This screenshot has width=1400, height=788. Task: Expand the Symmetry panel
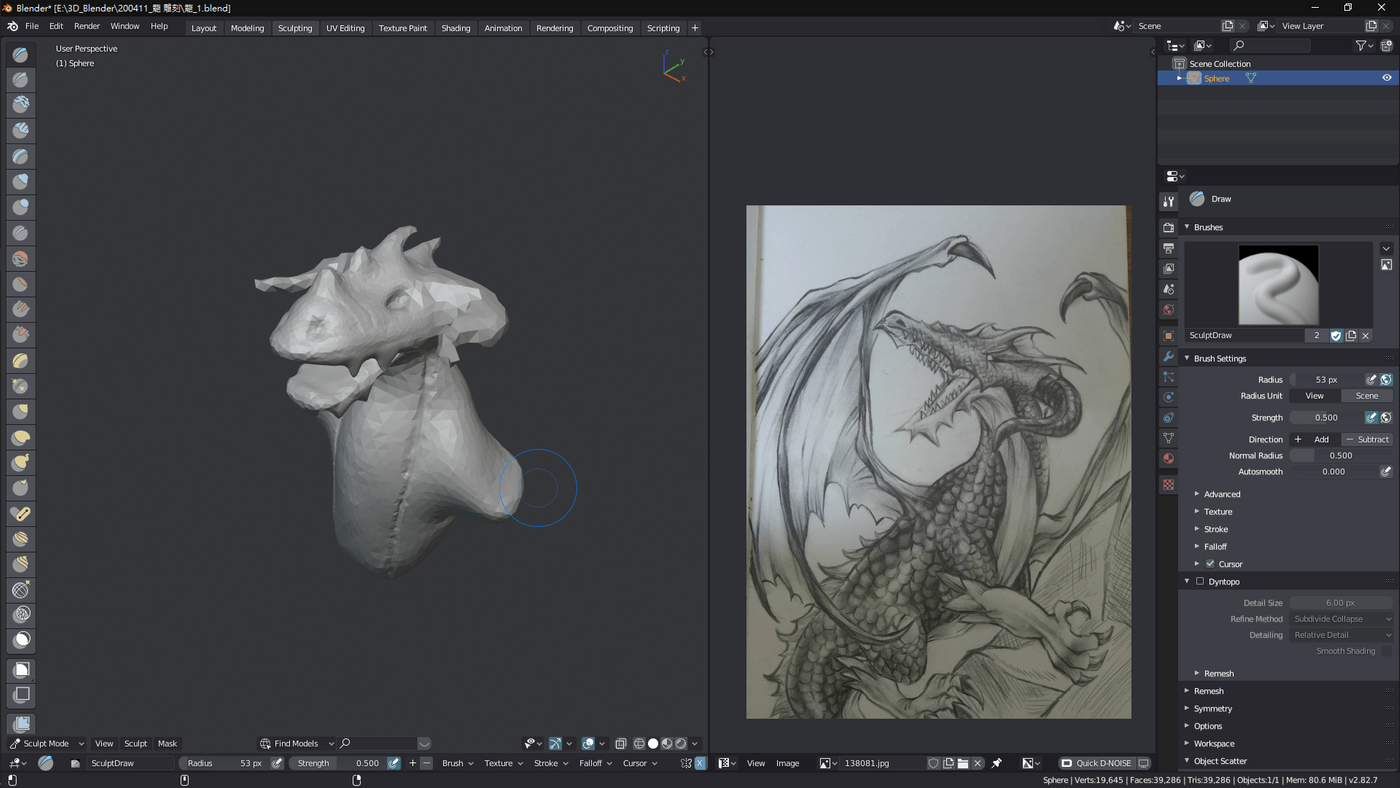pyautogui.click(x=1212, y=709)
